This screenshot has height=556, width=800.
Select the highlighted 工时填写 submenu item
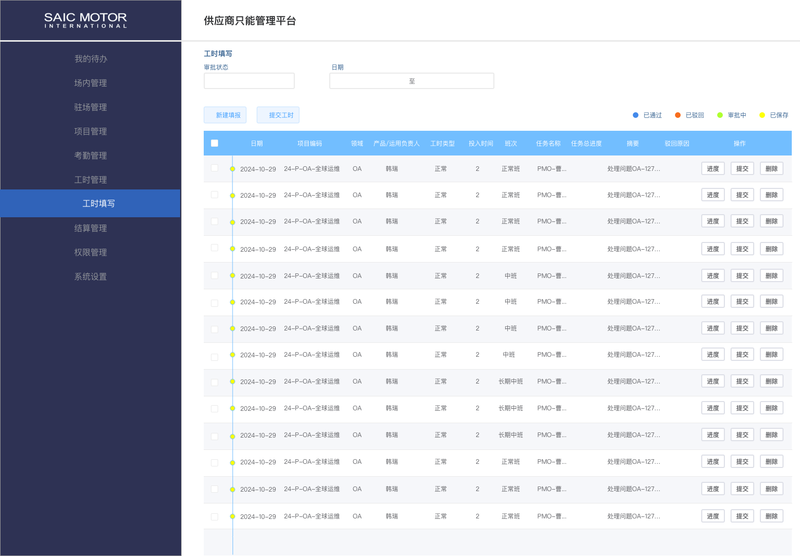[x=90, y=204]
